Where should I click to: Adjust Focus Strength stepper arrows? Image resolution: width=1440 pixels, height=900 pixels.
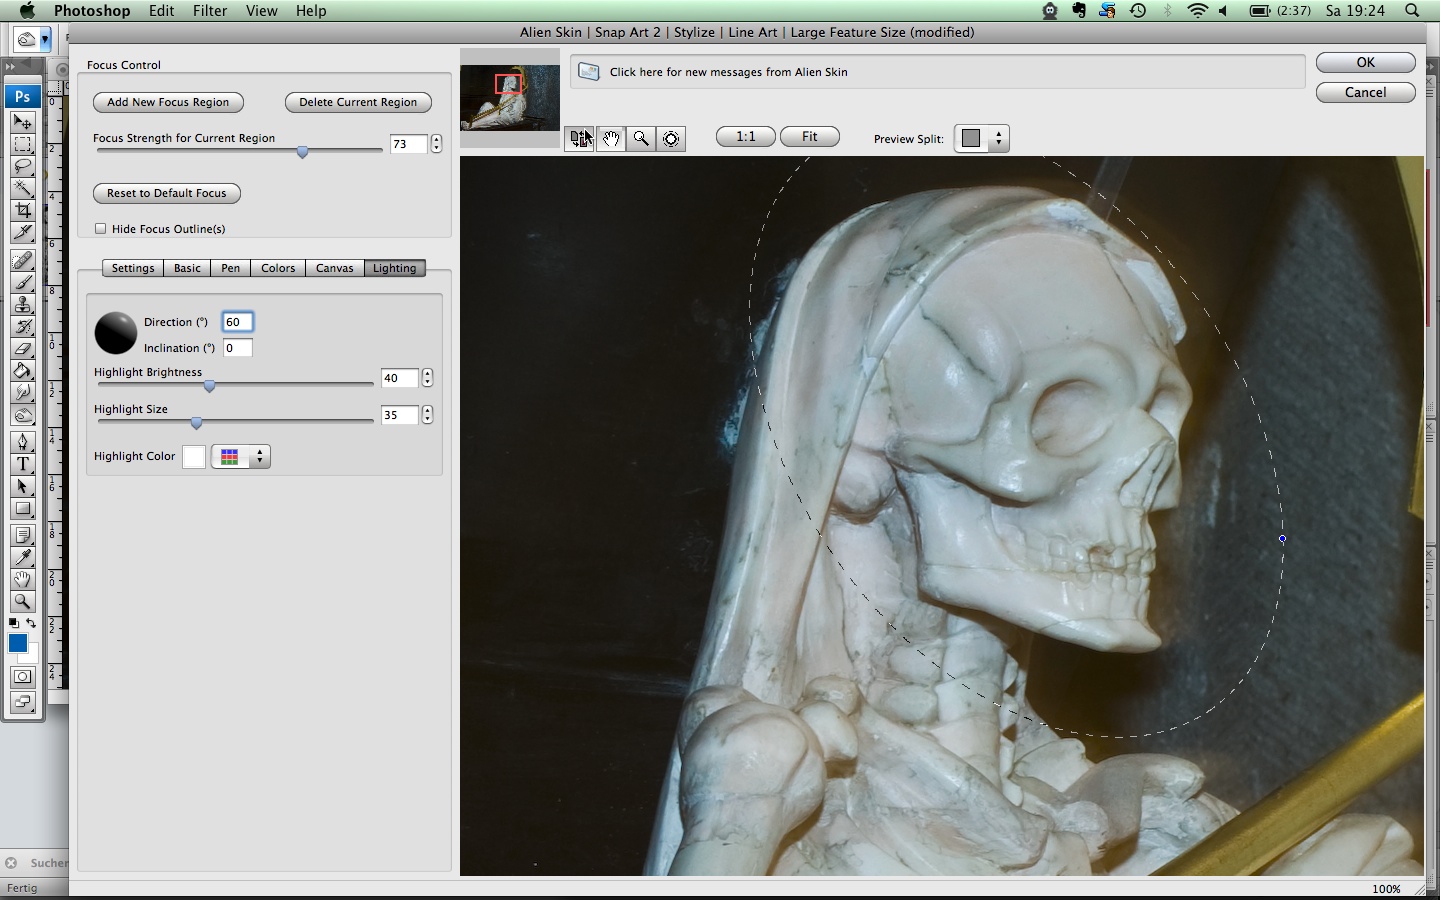coord(436,144)
